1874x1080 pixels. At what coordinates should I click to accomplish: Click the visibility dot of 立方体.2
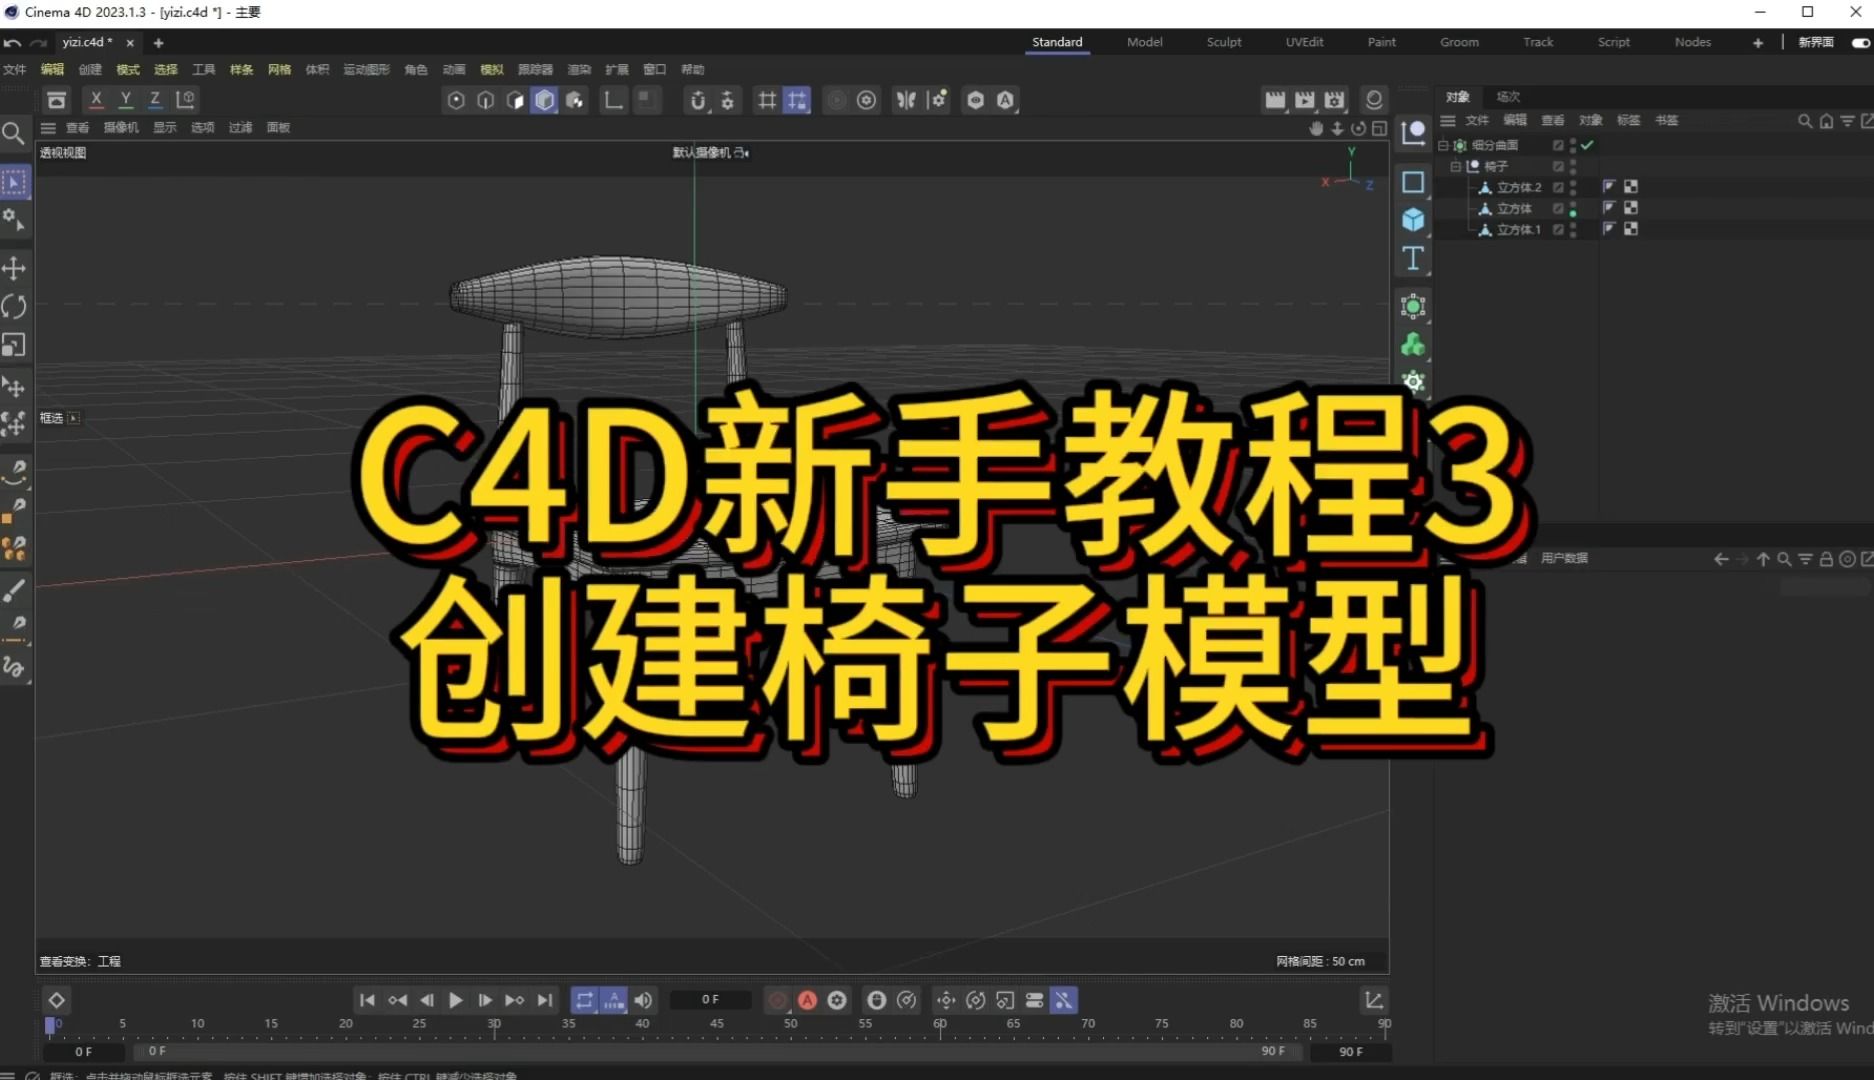tap(1573, 186)
